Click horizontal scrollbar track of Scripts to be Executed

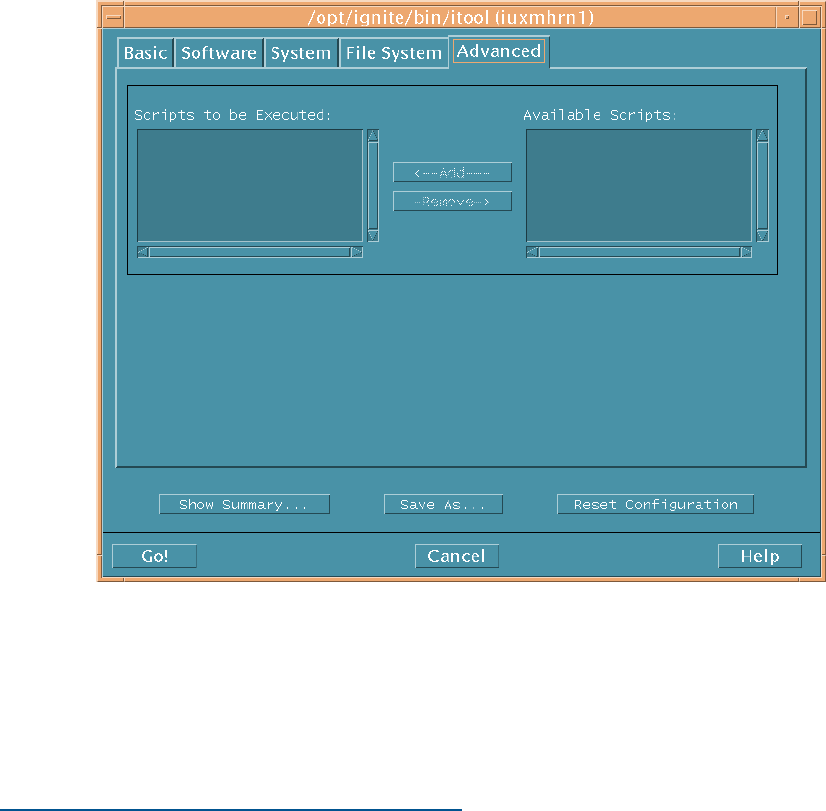pos(250,252)
